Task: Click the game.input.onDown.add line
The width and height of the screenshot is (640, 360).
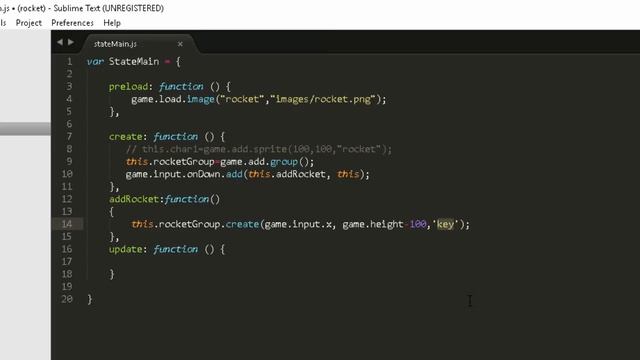Action: pos(248,174)
